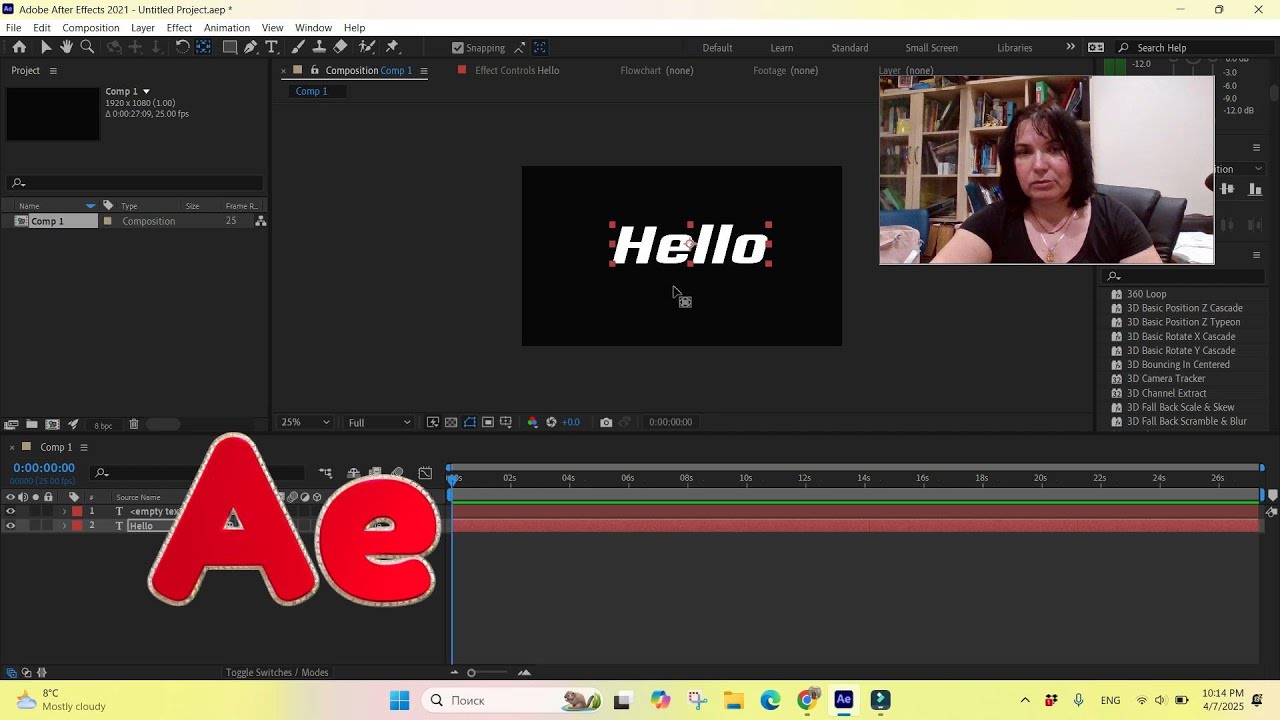This screenshot has height=720, width=1280.
Task: Click the red label color of Hello layer
Action: click(77, 526)
